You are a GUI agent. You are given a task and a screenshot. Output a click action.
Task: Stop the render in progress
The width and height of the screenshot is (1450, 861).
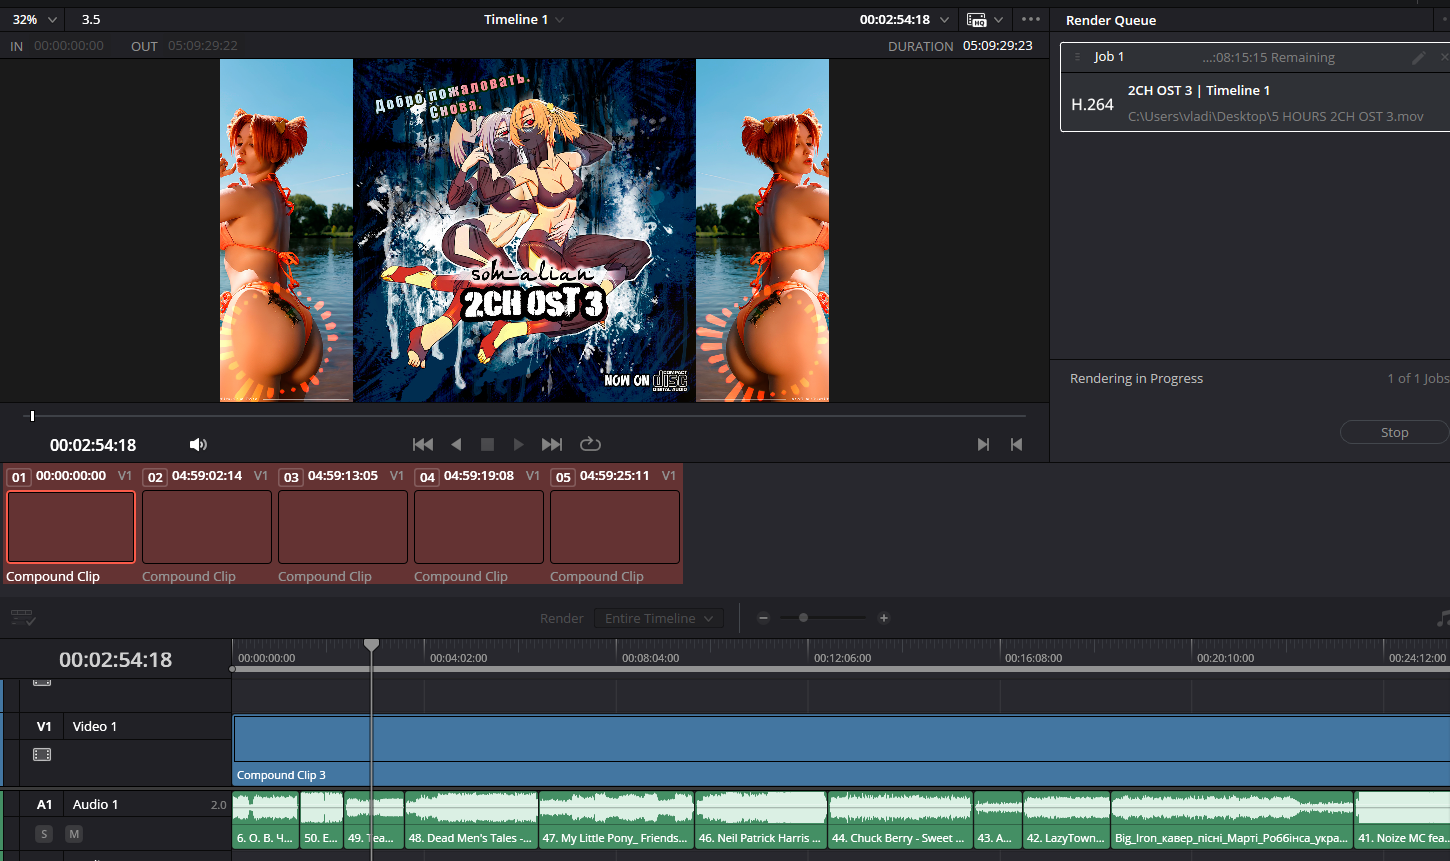(x=1394, y=432)
